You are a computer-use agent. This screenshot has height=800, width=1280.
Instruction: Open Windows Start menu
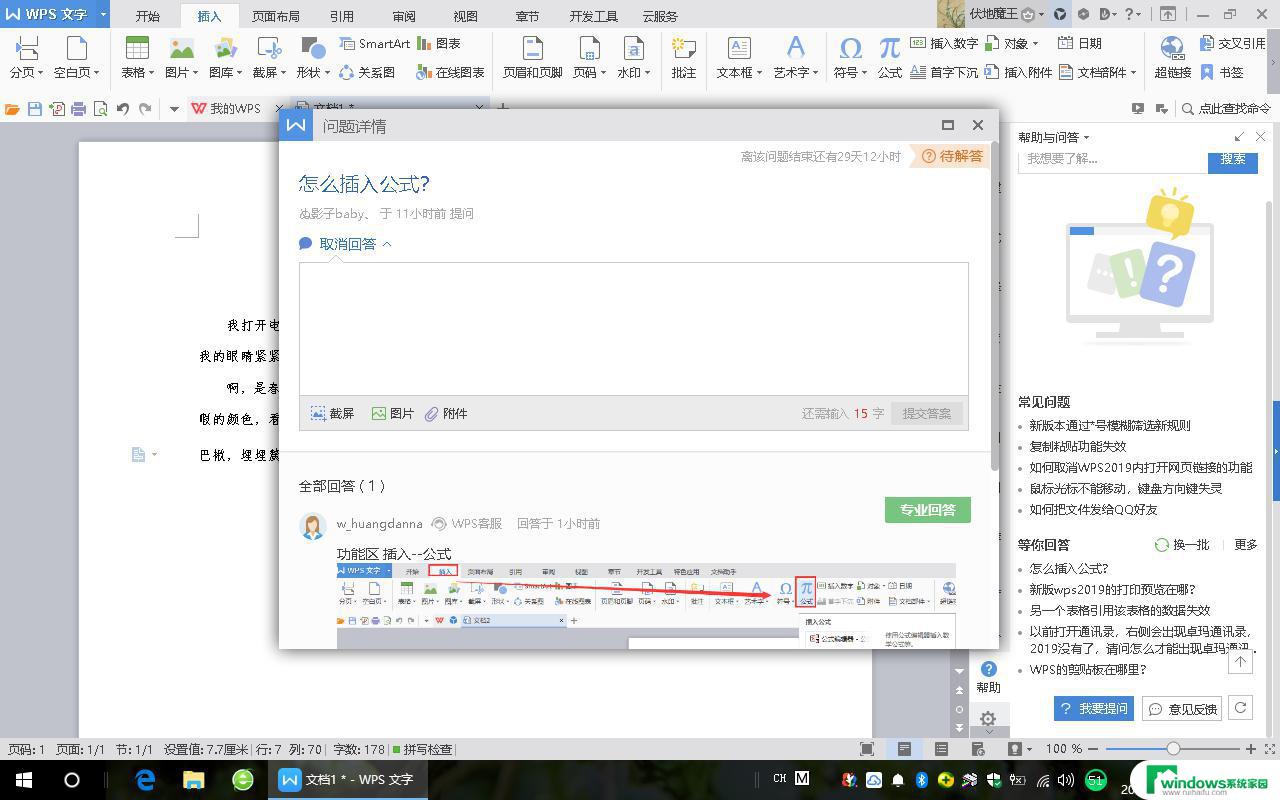coord(24,780)
